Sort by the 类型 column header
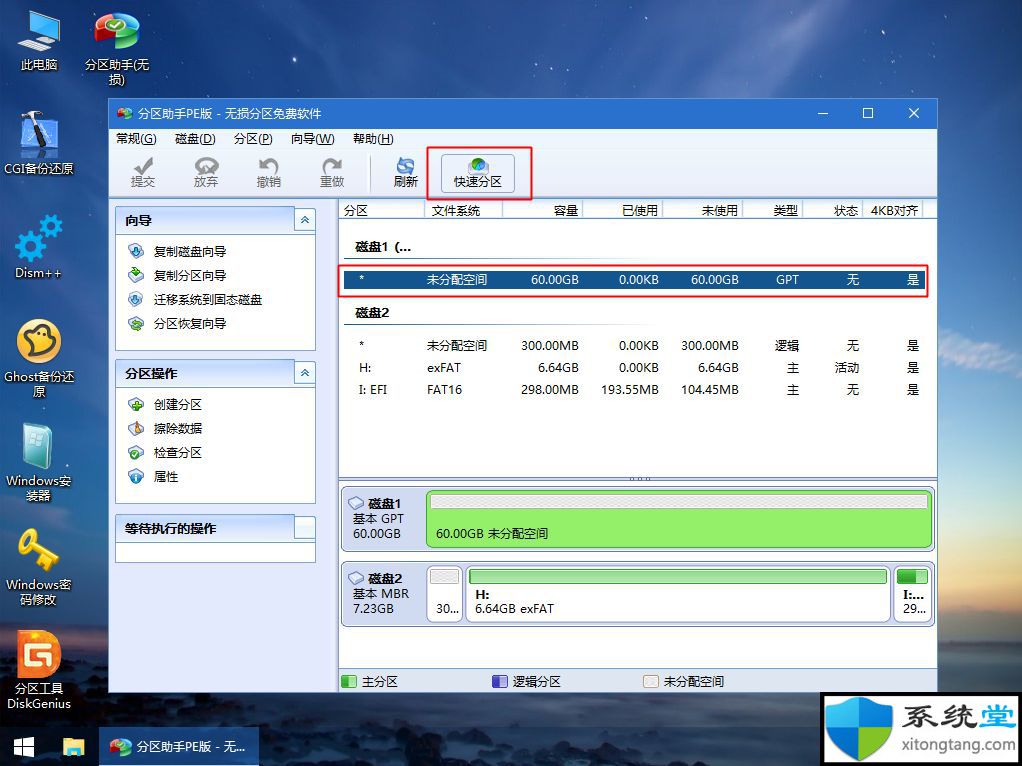The width and height of the screenshot is (1022, 766). tap(772, 210)
